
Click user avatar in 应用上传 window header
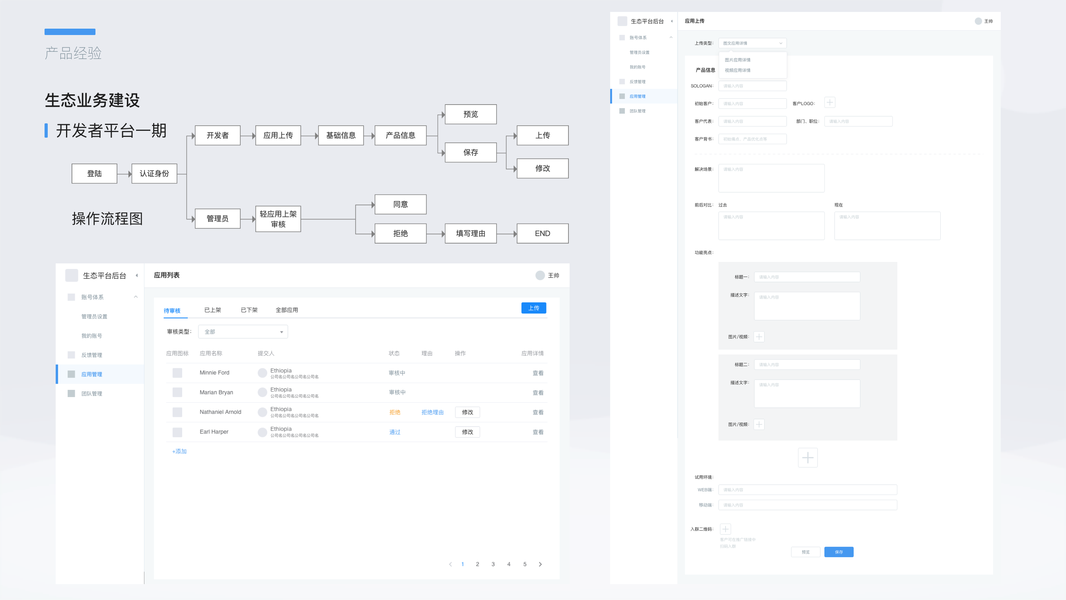[x=978, y=21]
